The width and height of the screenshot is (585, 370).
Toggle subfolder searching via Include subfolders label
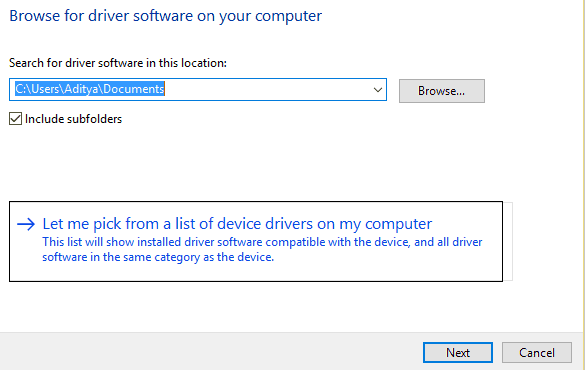point(73,119)
